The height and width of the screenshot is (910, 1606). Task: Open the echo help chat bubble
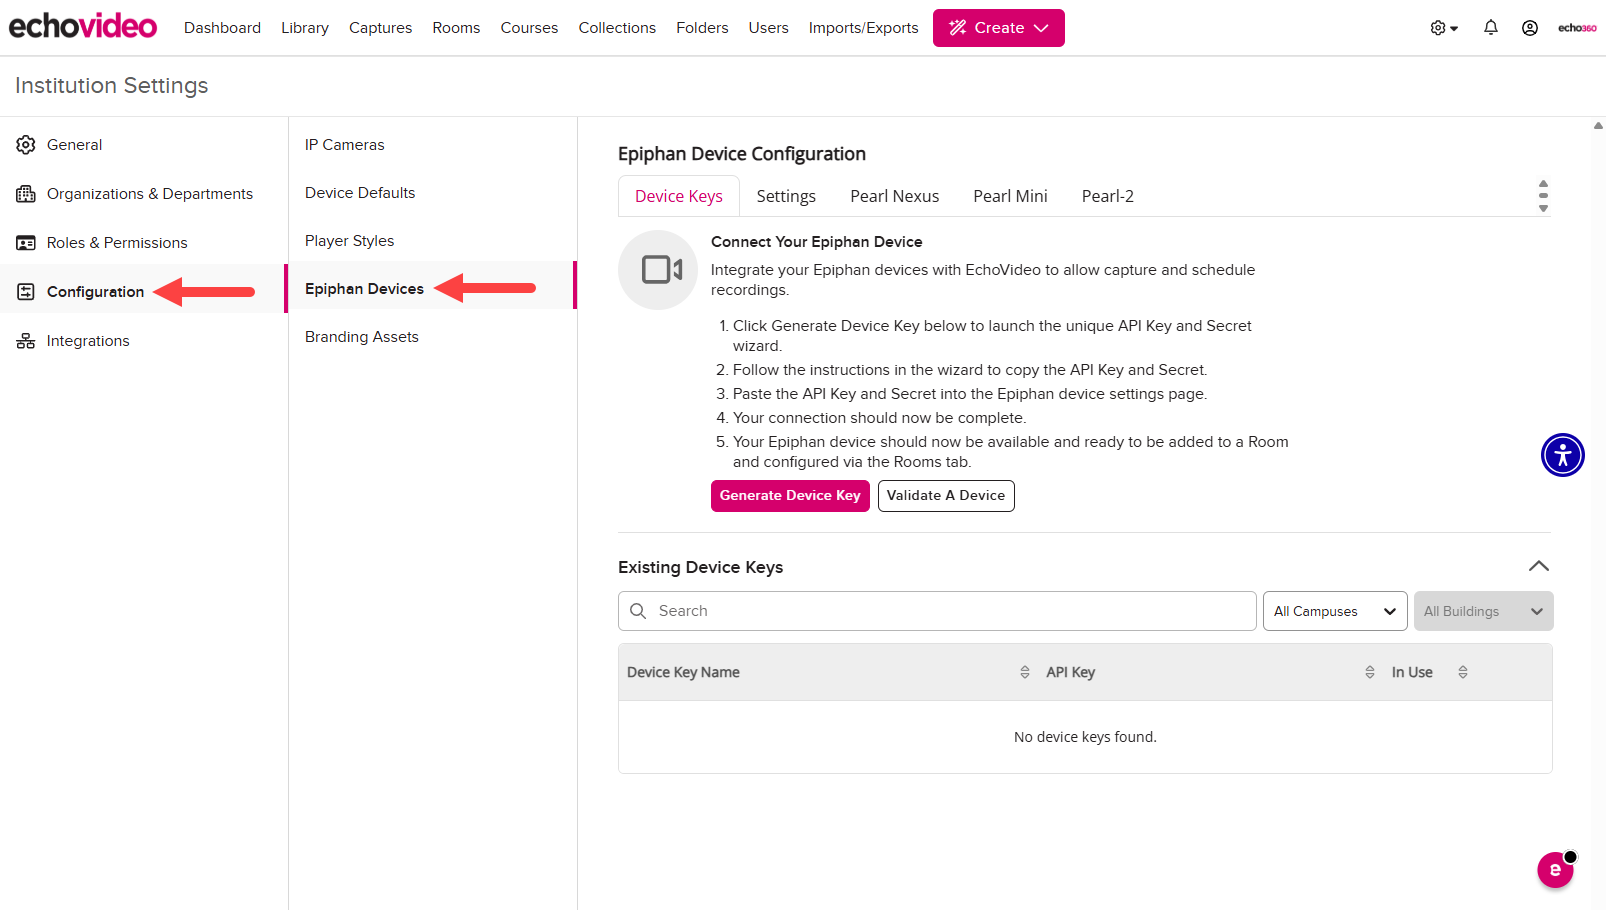click(1555, 869)
